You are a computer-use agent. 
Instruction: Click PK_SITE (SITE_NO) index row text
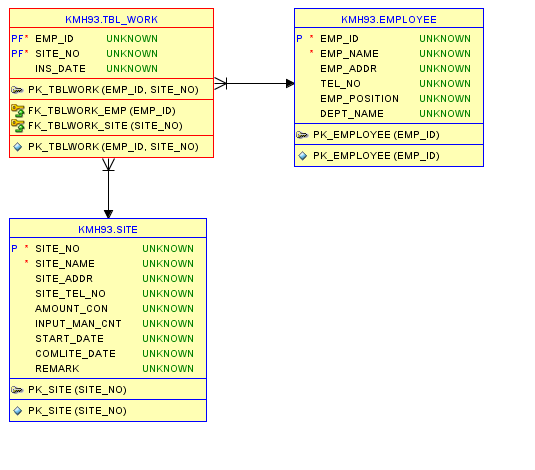pos(77,411)
